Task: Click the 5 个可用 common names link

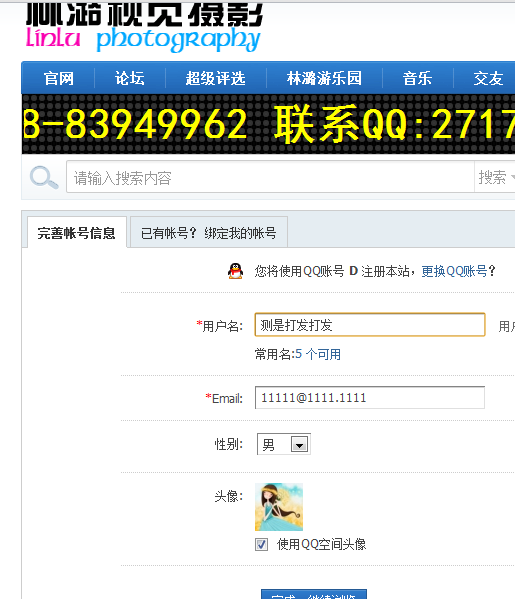Action: tap(318, 354)
